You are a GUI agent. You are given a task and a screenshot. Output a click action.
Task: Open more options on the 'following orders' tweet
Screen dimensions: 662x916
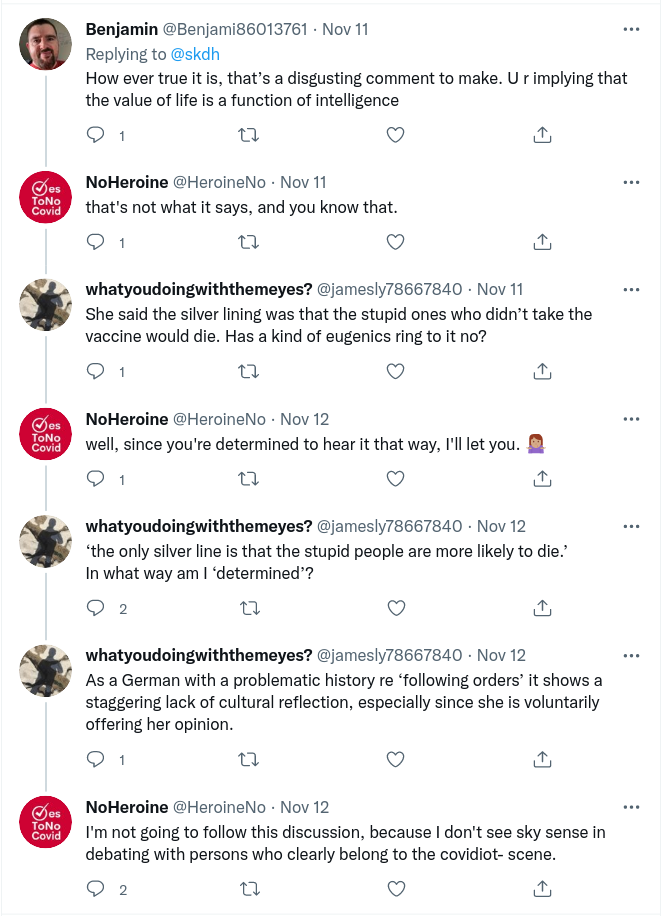pos(631,655)
